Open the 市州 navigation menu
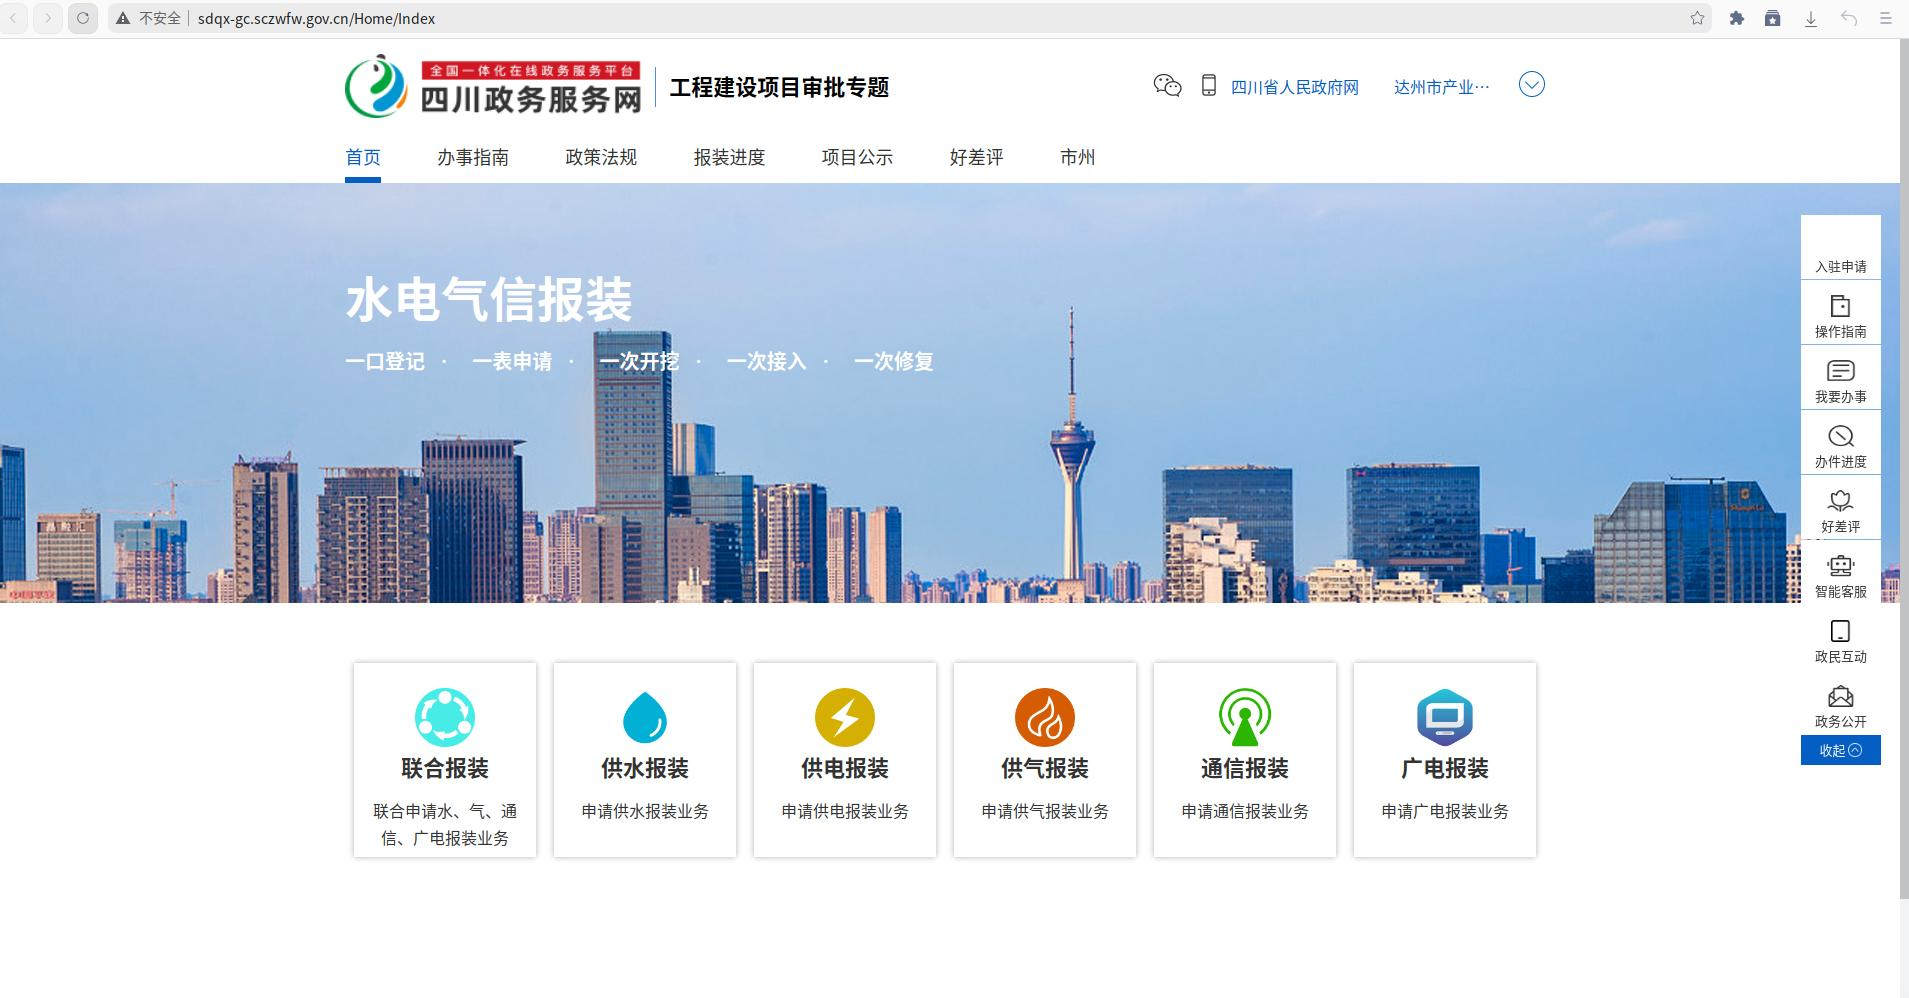The height and width of the screenshot is (998, 1909). [x=1077, y=158]
